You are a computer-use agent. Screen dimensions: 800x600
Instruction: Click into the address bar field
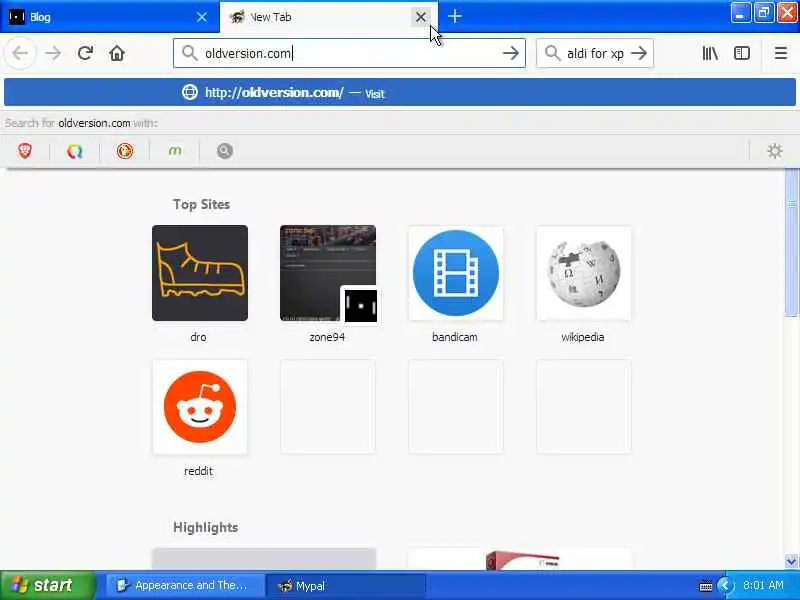(x=349, y=53)
